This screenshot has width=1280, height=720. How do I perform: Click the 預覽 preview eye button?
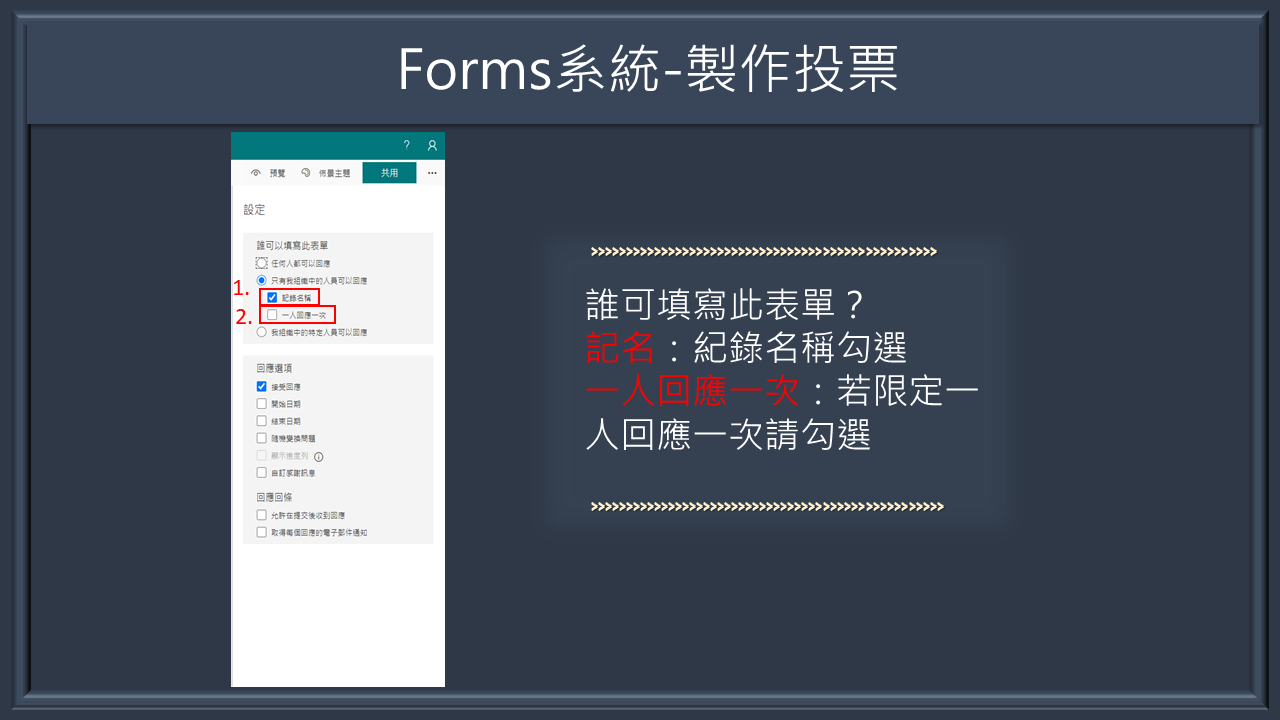268,173
